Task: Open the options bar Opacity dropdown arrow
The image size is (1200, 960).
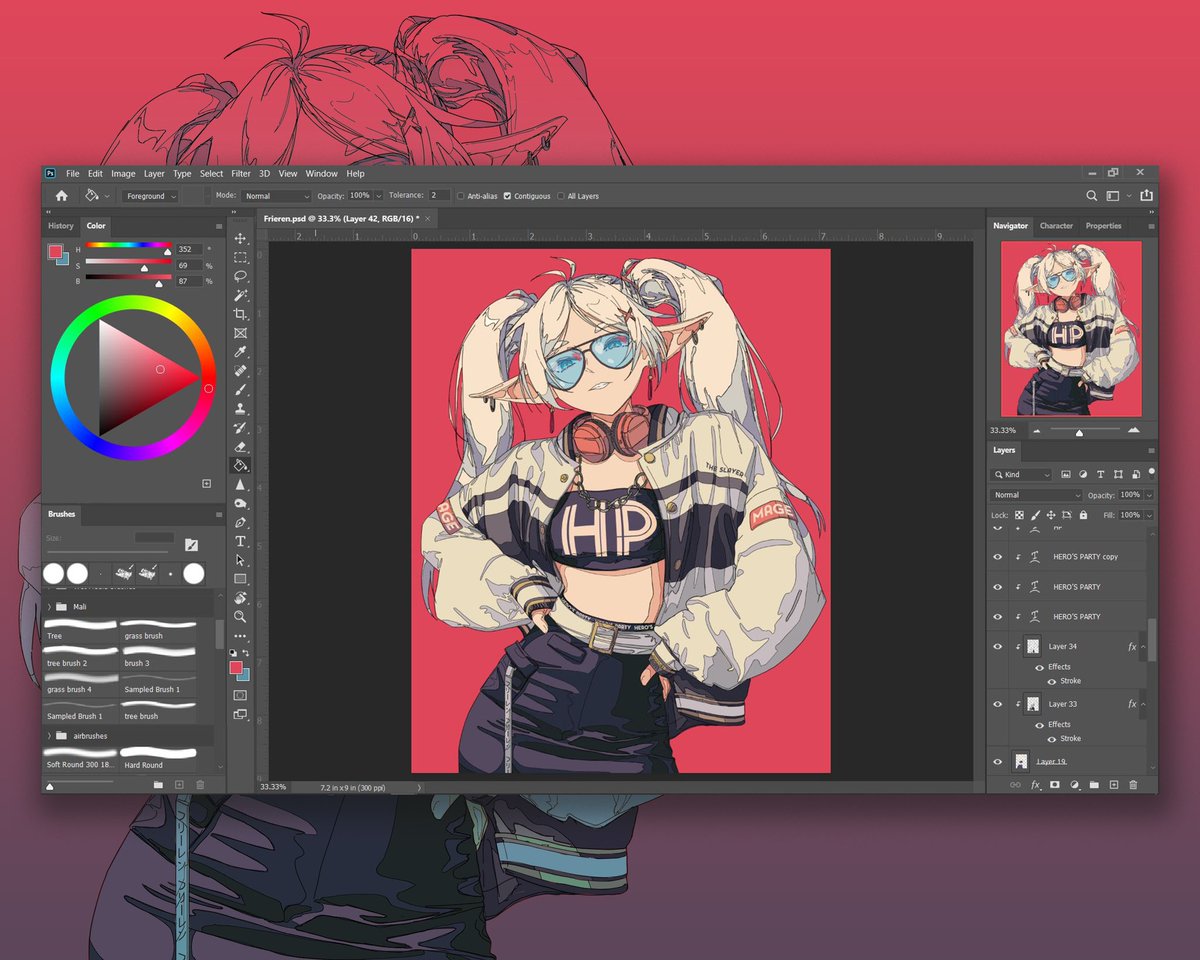Action: point(379,196)
